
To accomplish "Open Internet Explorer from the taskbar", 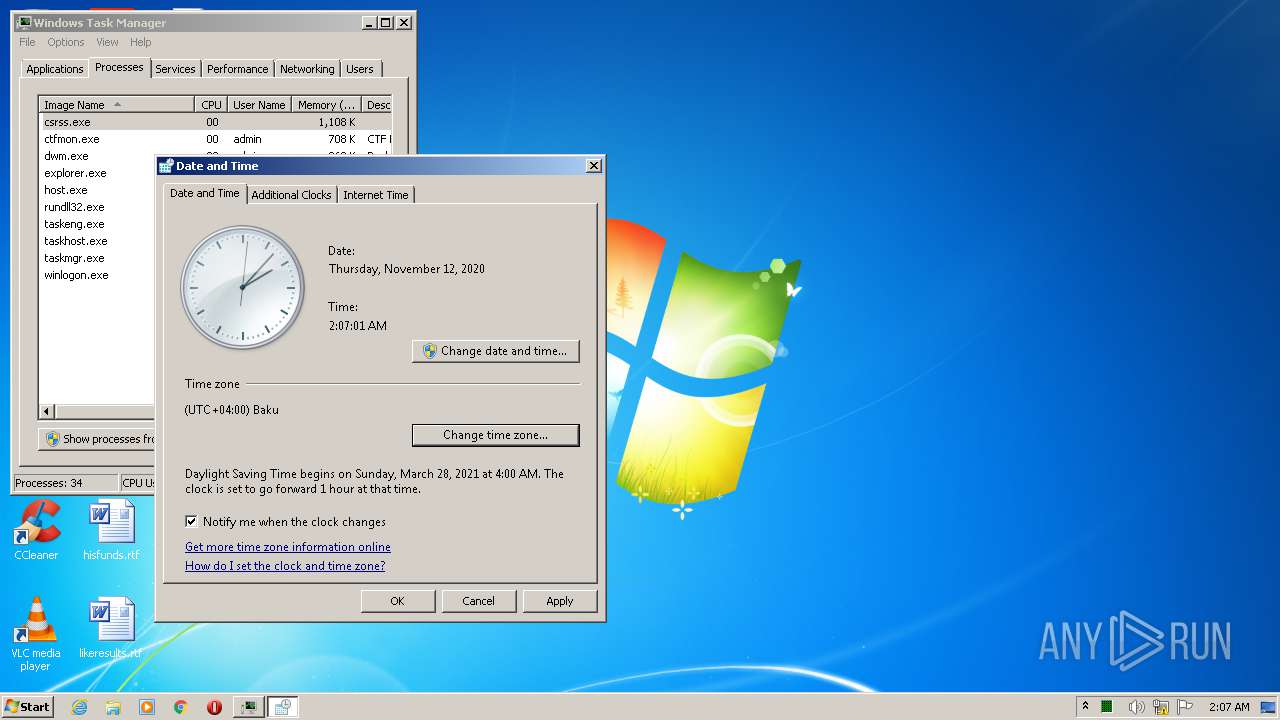I will pos(80,707).
